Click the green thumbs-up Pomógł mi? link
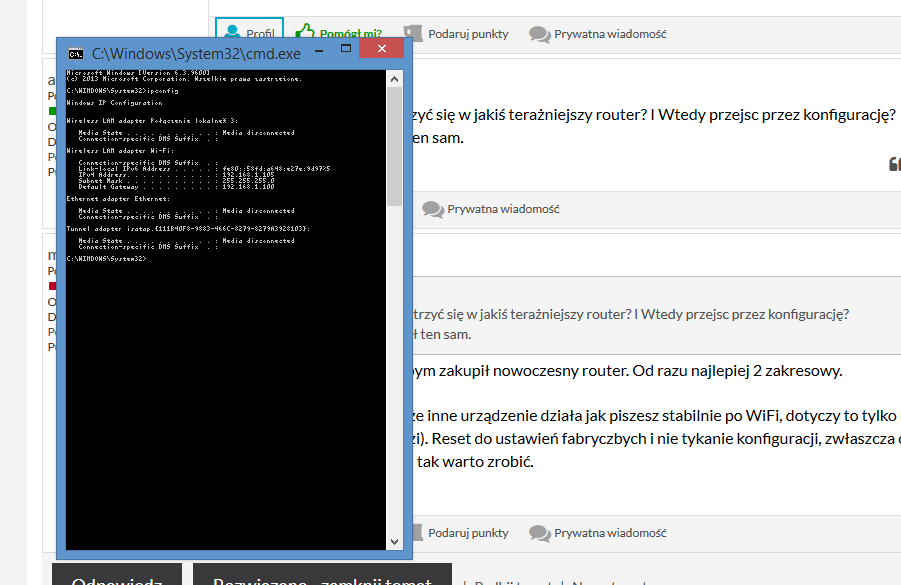This screenshot has width=901, height=585. pyautogui.click(x=338, y=32)
